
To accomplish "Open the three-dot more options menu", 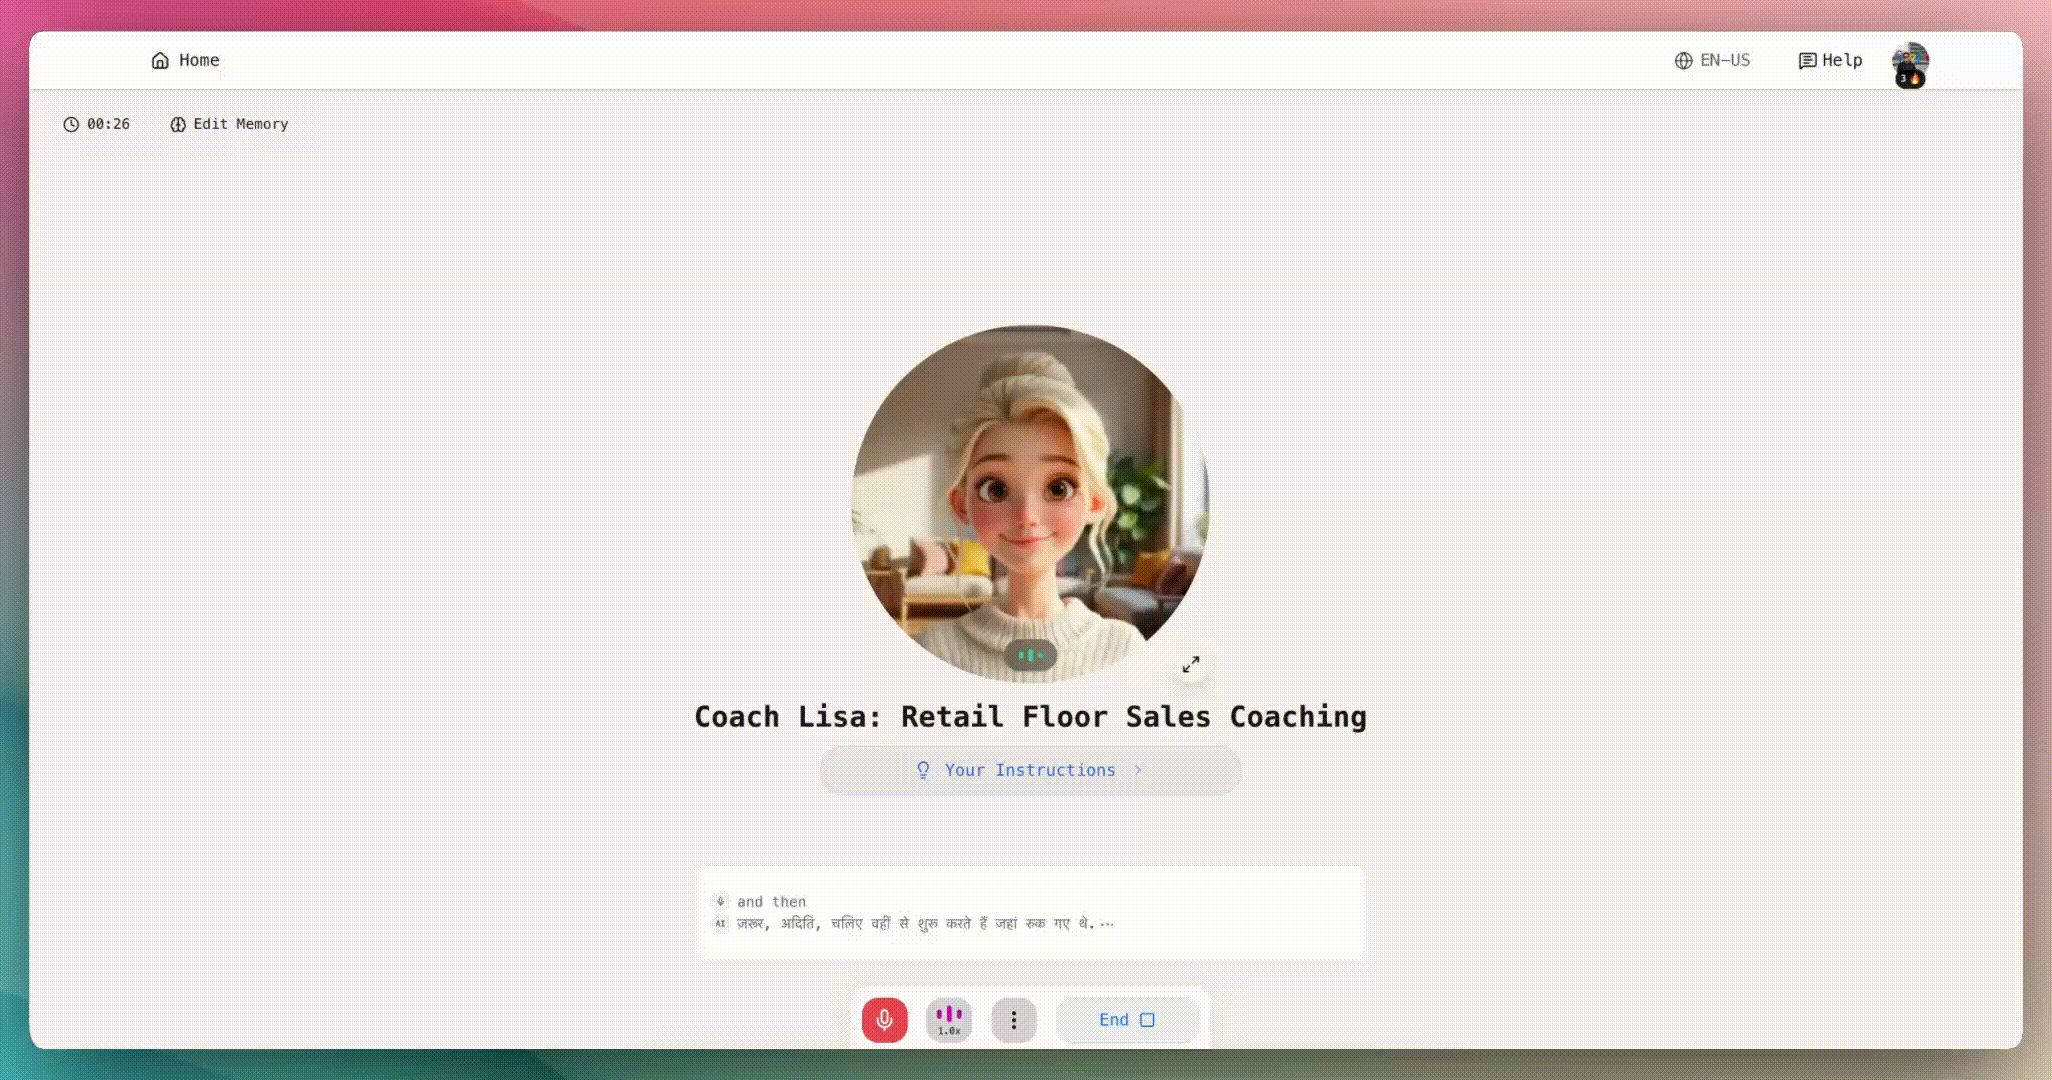I will click(x=1014, y=1020).
